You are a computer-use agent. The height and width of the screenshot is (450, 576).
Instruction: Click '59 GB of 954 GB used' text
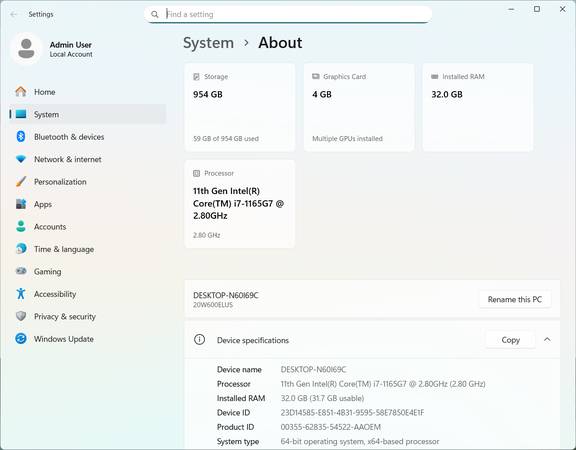[226, 138]
